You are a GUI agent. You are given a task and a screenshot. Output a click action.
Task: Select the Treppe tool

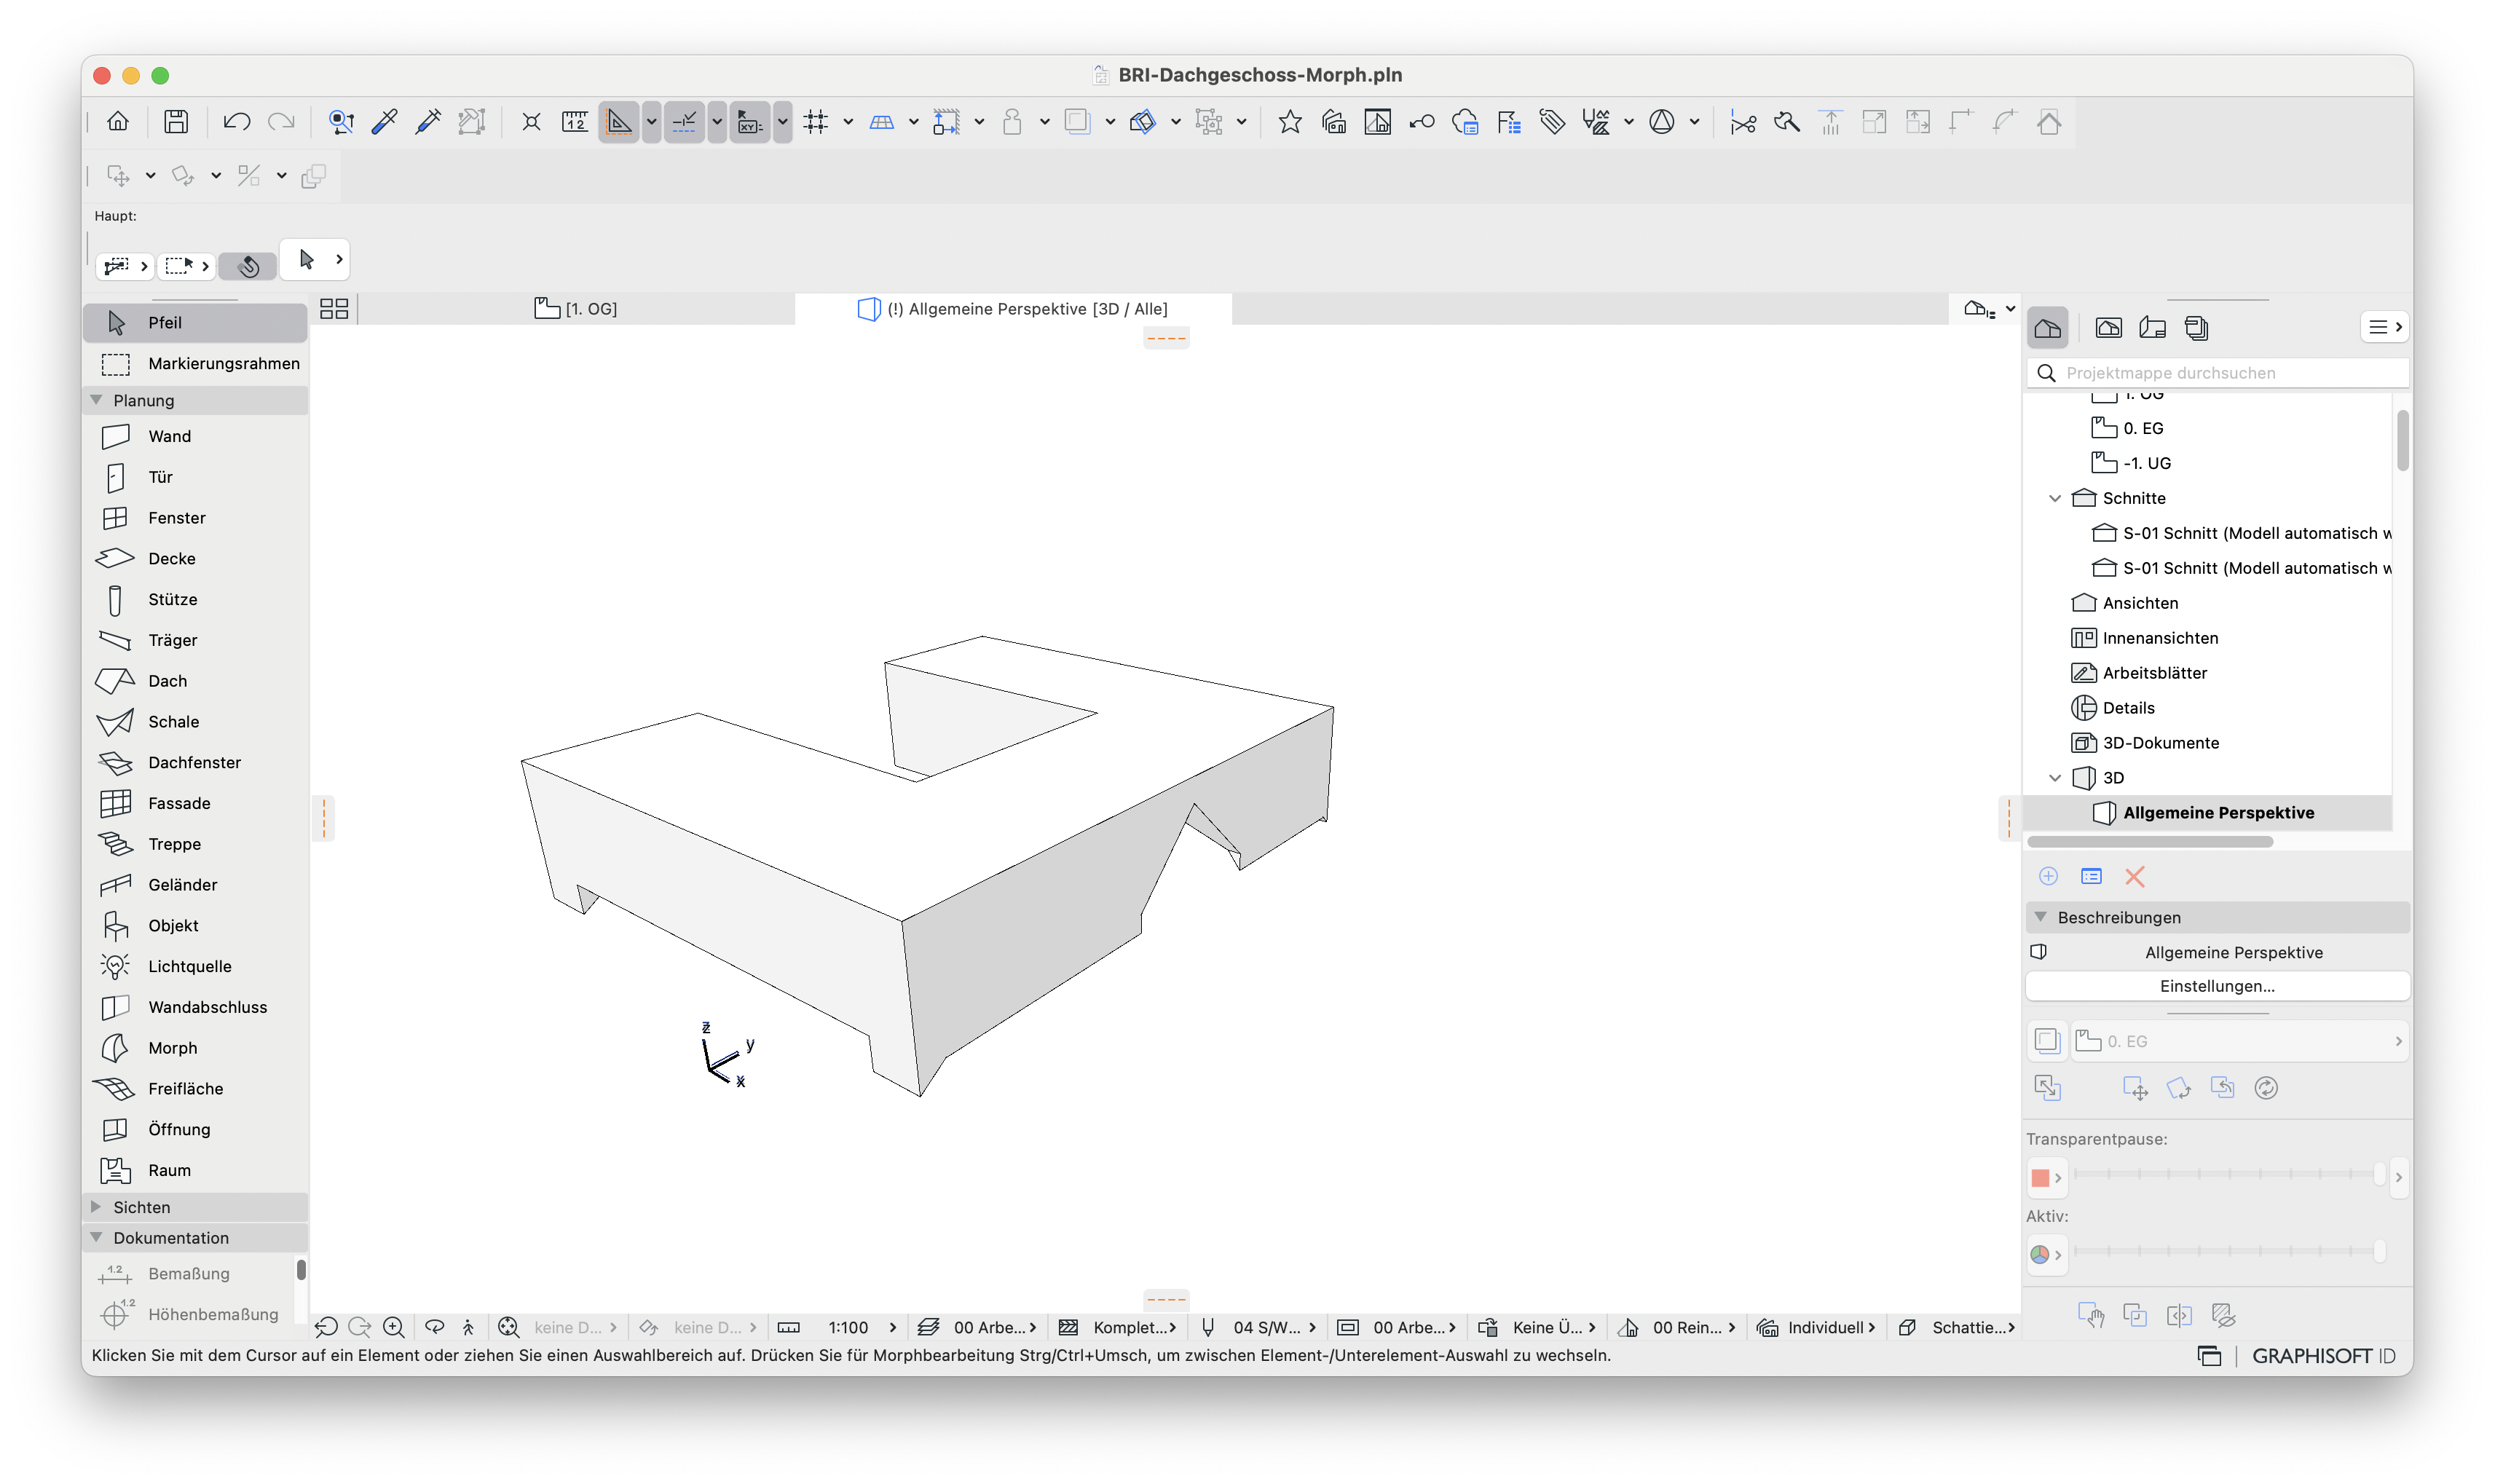[195, 845]
